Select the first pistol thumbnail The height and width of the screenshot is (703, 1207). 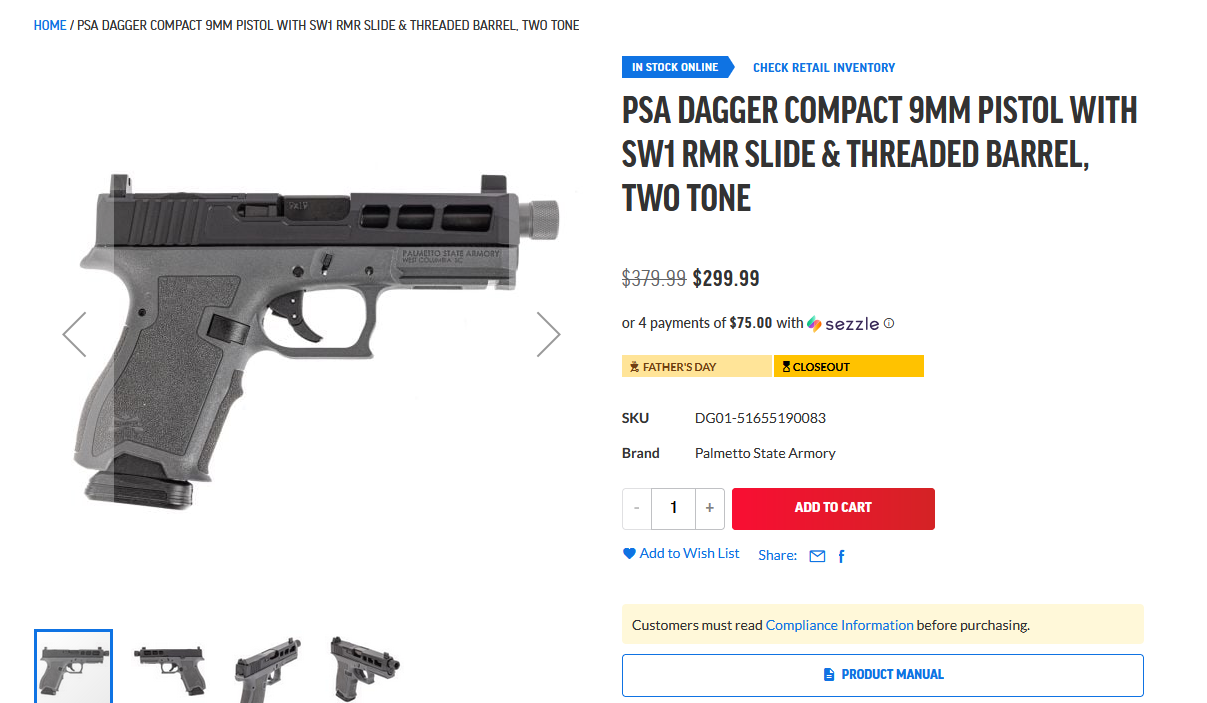point(73,666)
